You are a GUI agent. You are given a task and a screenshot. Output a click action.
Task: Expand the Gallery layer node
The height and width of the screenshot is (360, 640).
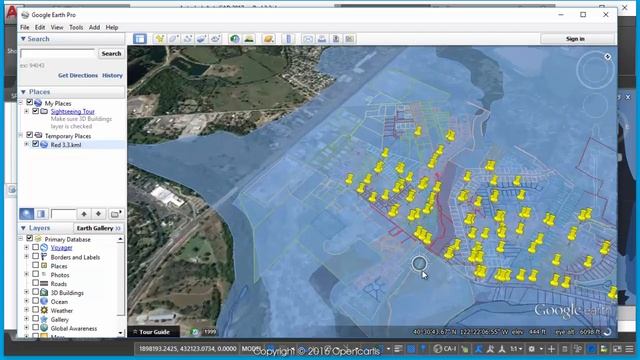tap(27, 319)
